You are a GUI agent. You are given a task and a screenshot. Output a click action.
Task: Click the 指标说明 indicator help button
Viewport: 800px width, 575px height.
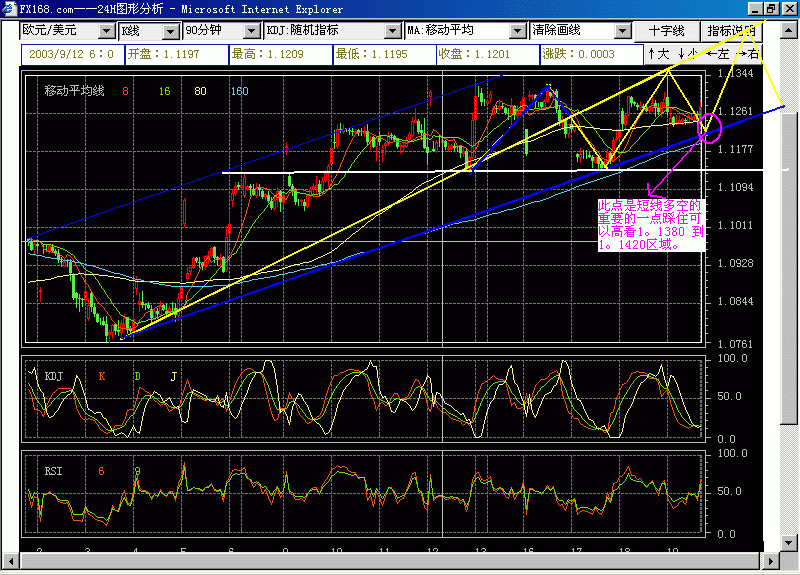(731, 31)
